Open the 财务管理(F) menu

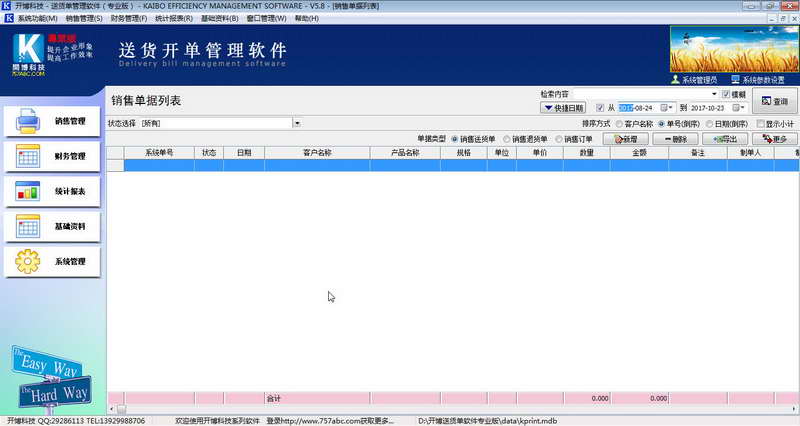pyautogui.click(x=129, y=18)
